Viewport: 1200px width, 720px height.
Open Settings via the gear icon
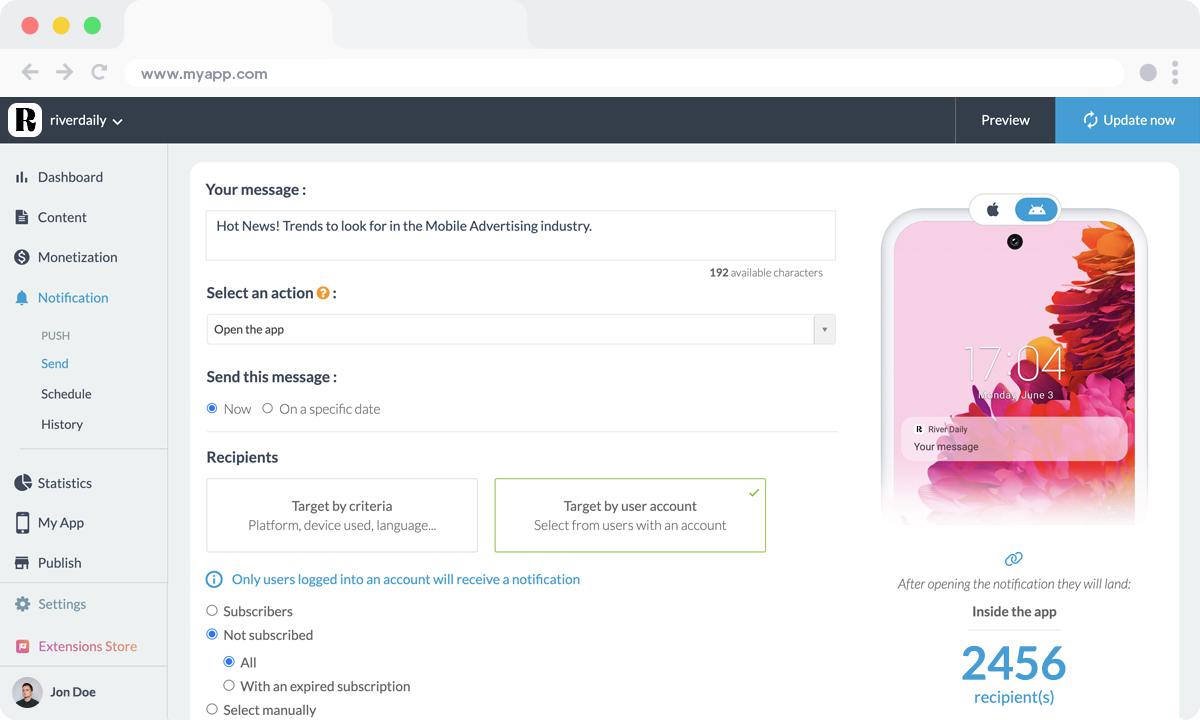click(x=22, y=604)
